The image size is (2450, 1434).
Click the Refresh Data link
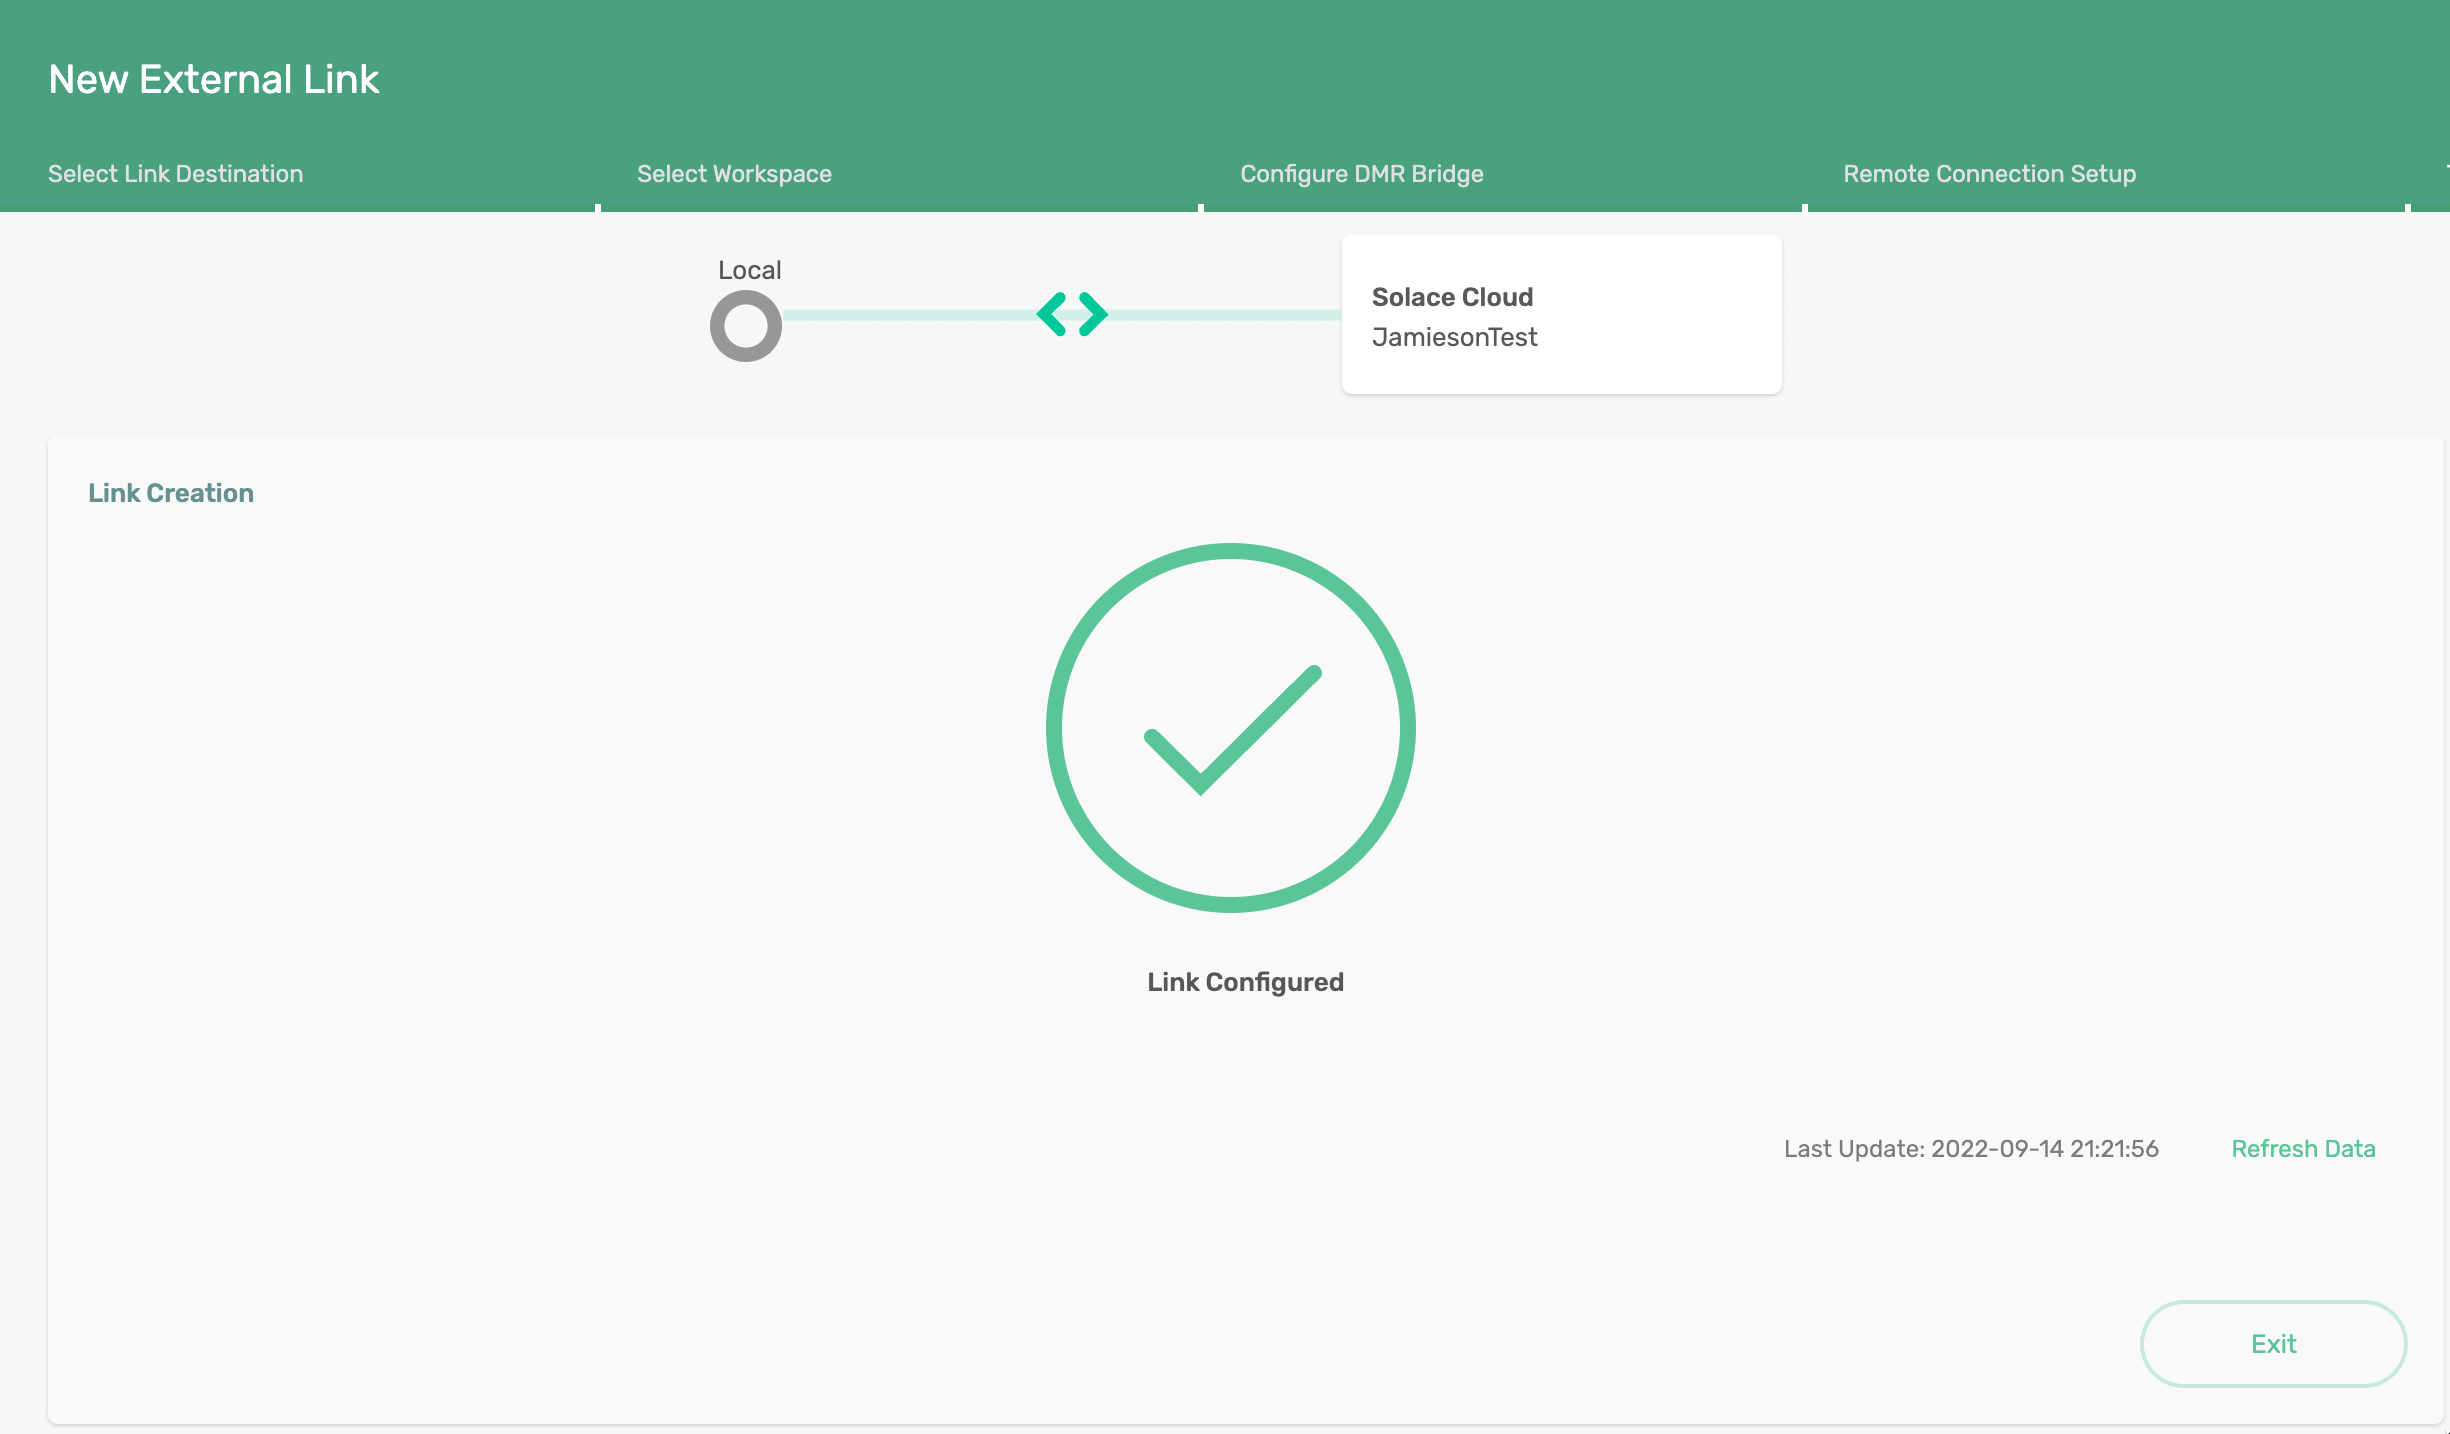pyautogui.click(x=2303, y=1149)
